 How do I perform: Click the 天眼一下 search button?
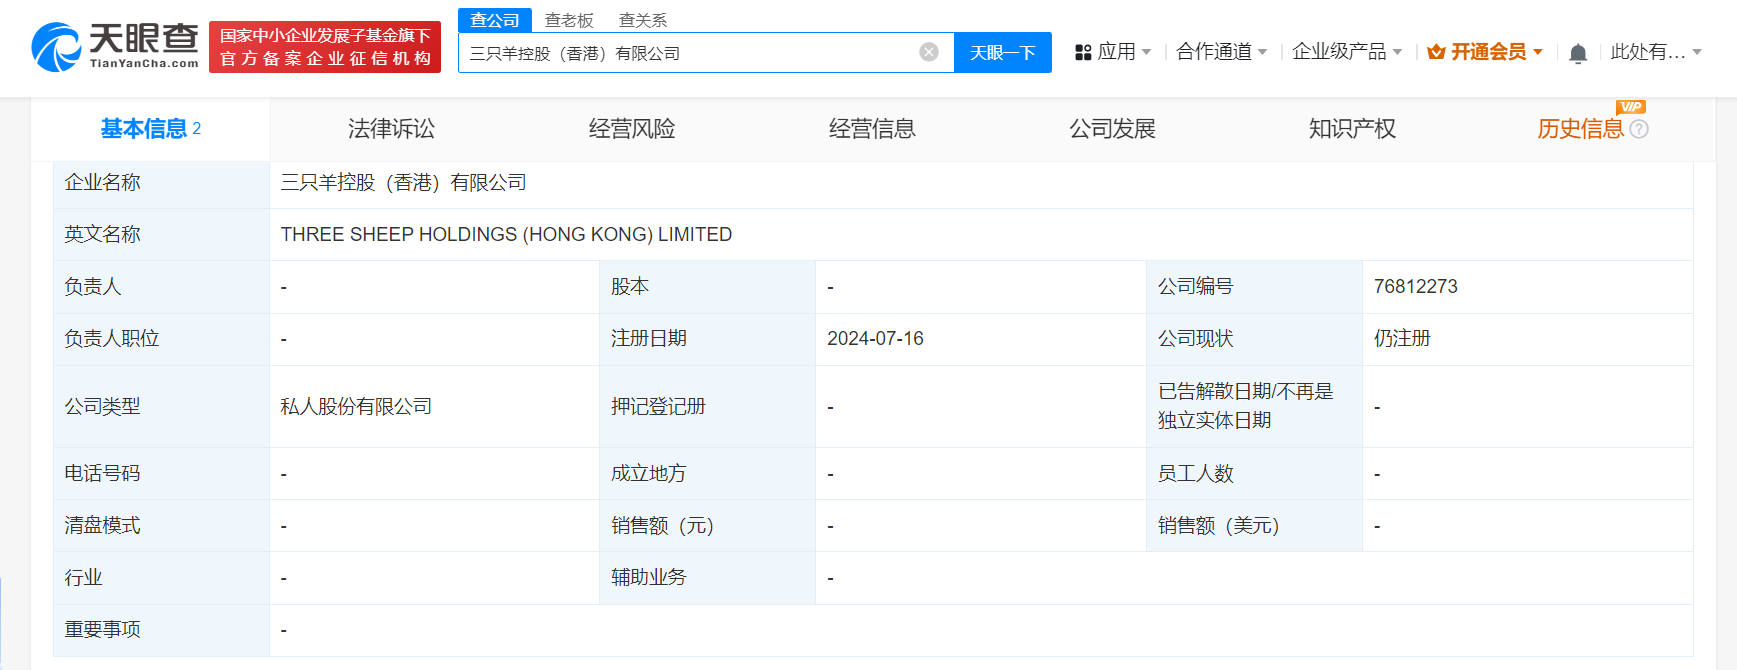coord(1003,53)
